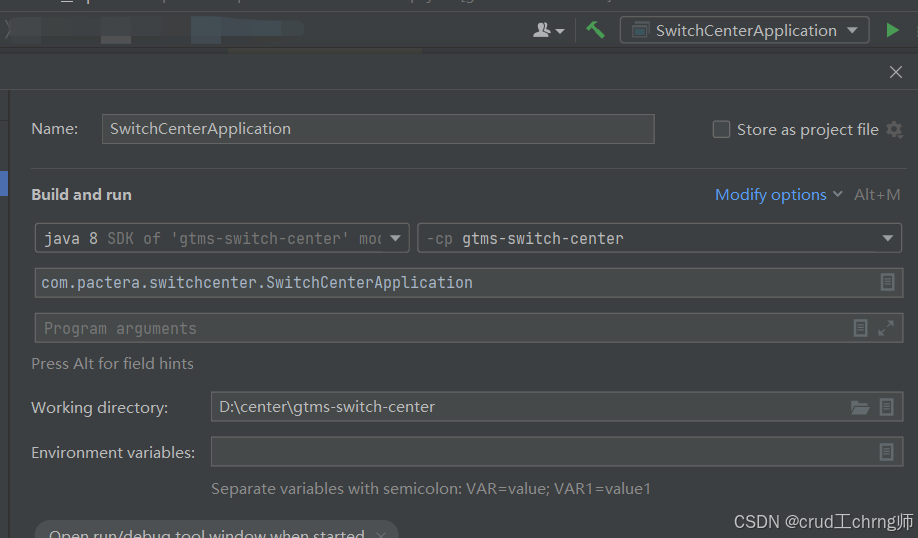Remove 'Open run/debug tool window when started' tag
The image size is (918, 538).
(381, 534)
